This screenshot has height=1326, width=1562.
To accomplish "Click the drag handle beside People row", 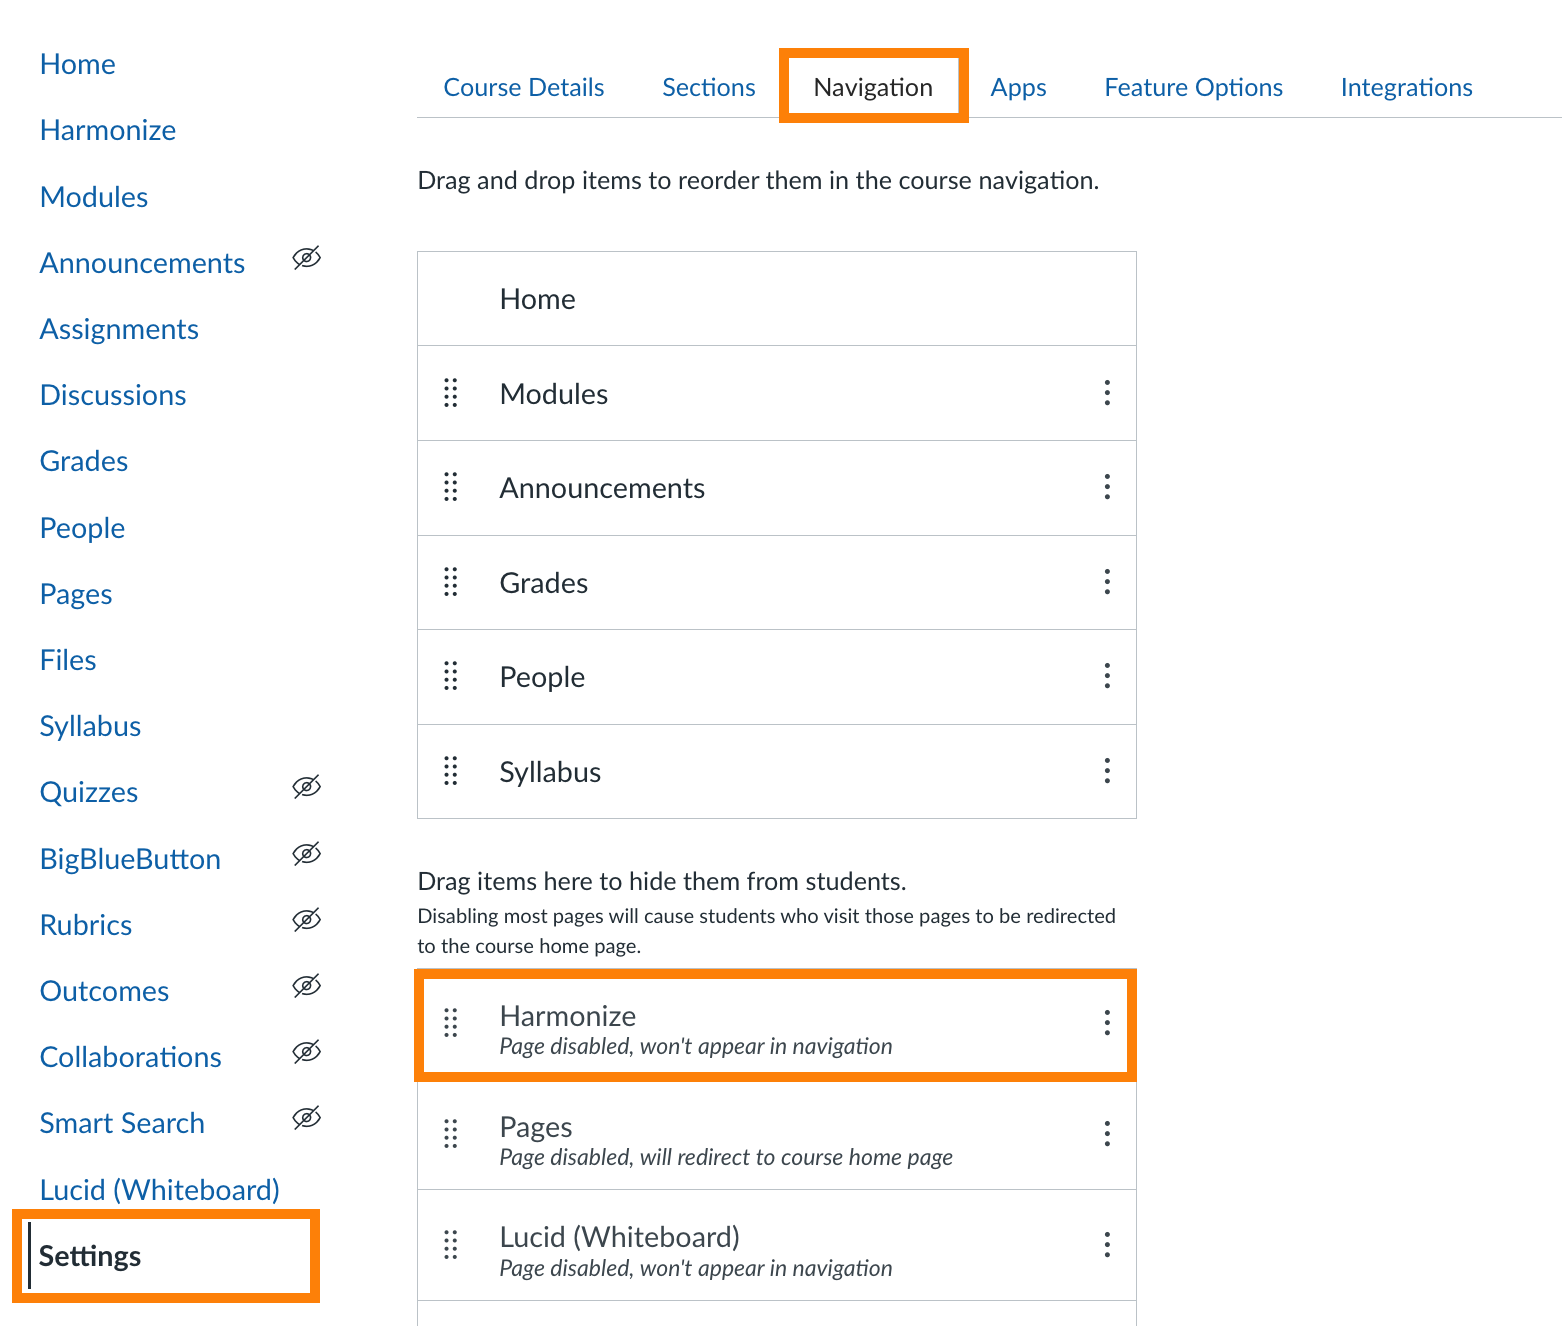I will [451, 676].
